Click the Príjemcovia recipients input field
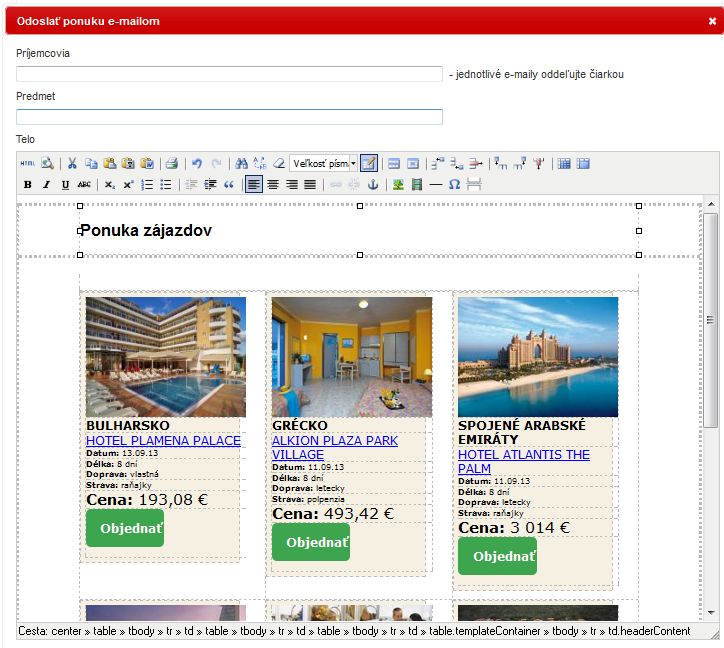Viewport: 724px width, 648px height. coord(229,74)
